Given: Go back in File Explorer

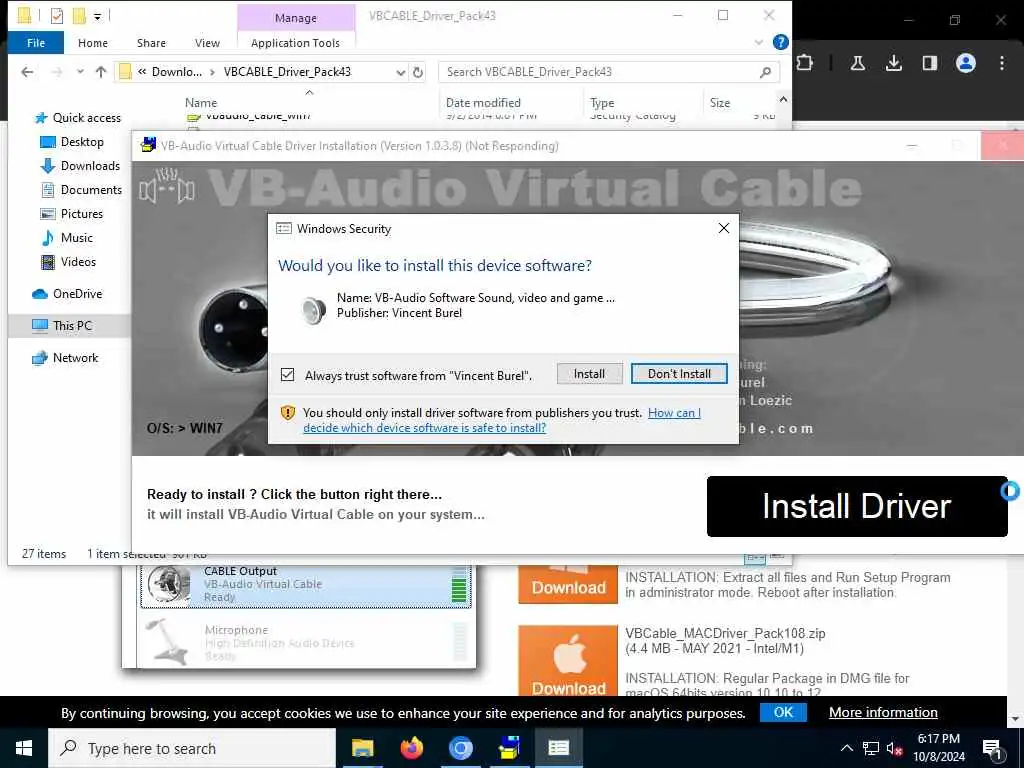Looking at the screenshot, I should pyautogui.click(x=27, y=72).
